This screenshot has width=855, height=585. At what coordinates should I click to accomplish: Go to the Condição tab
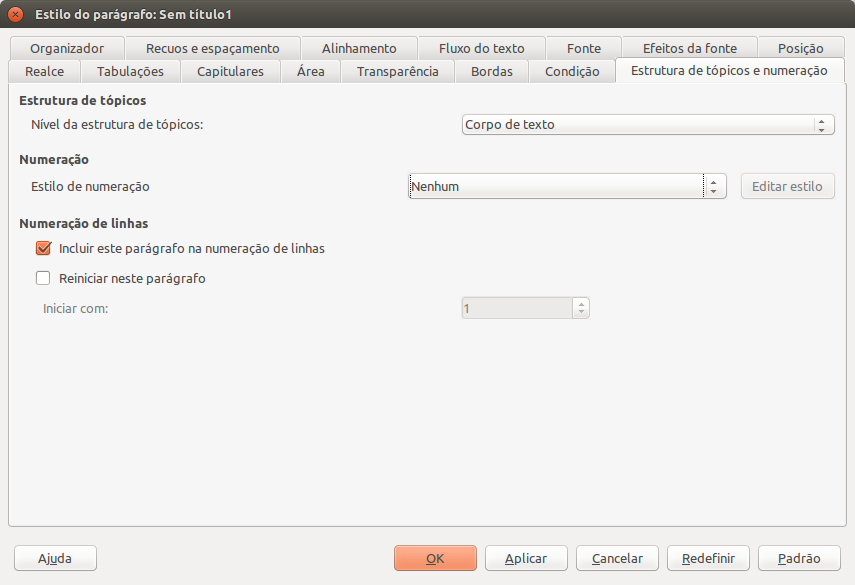click(x=572, y=71)
